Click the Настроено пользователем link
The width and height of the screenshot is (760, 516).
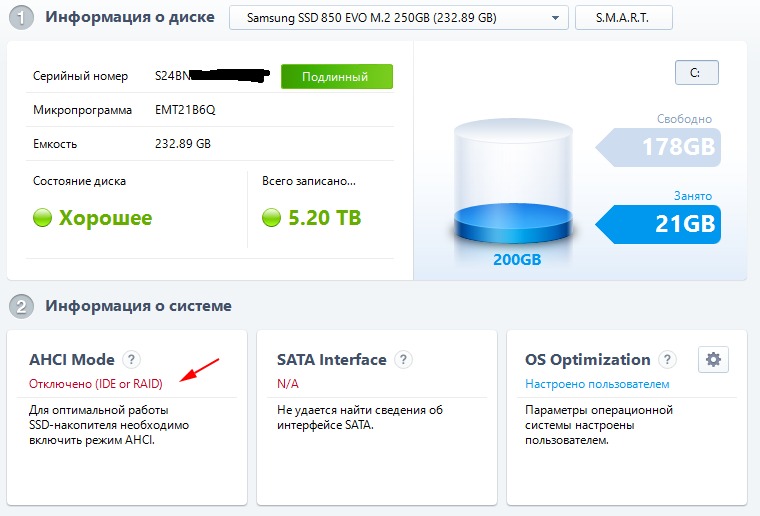coord(597,384)
